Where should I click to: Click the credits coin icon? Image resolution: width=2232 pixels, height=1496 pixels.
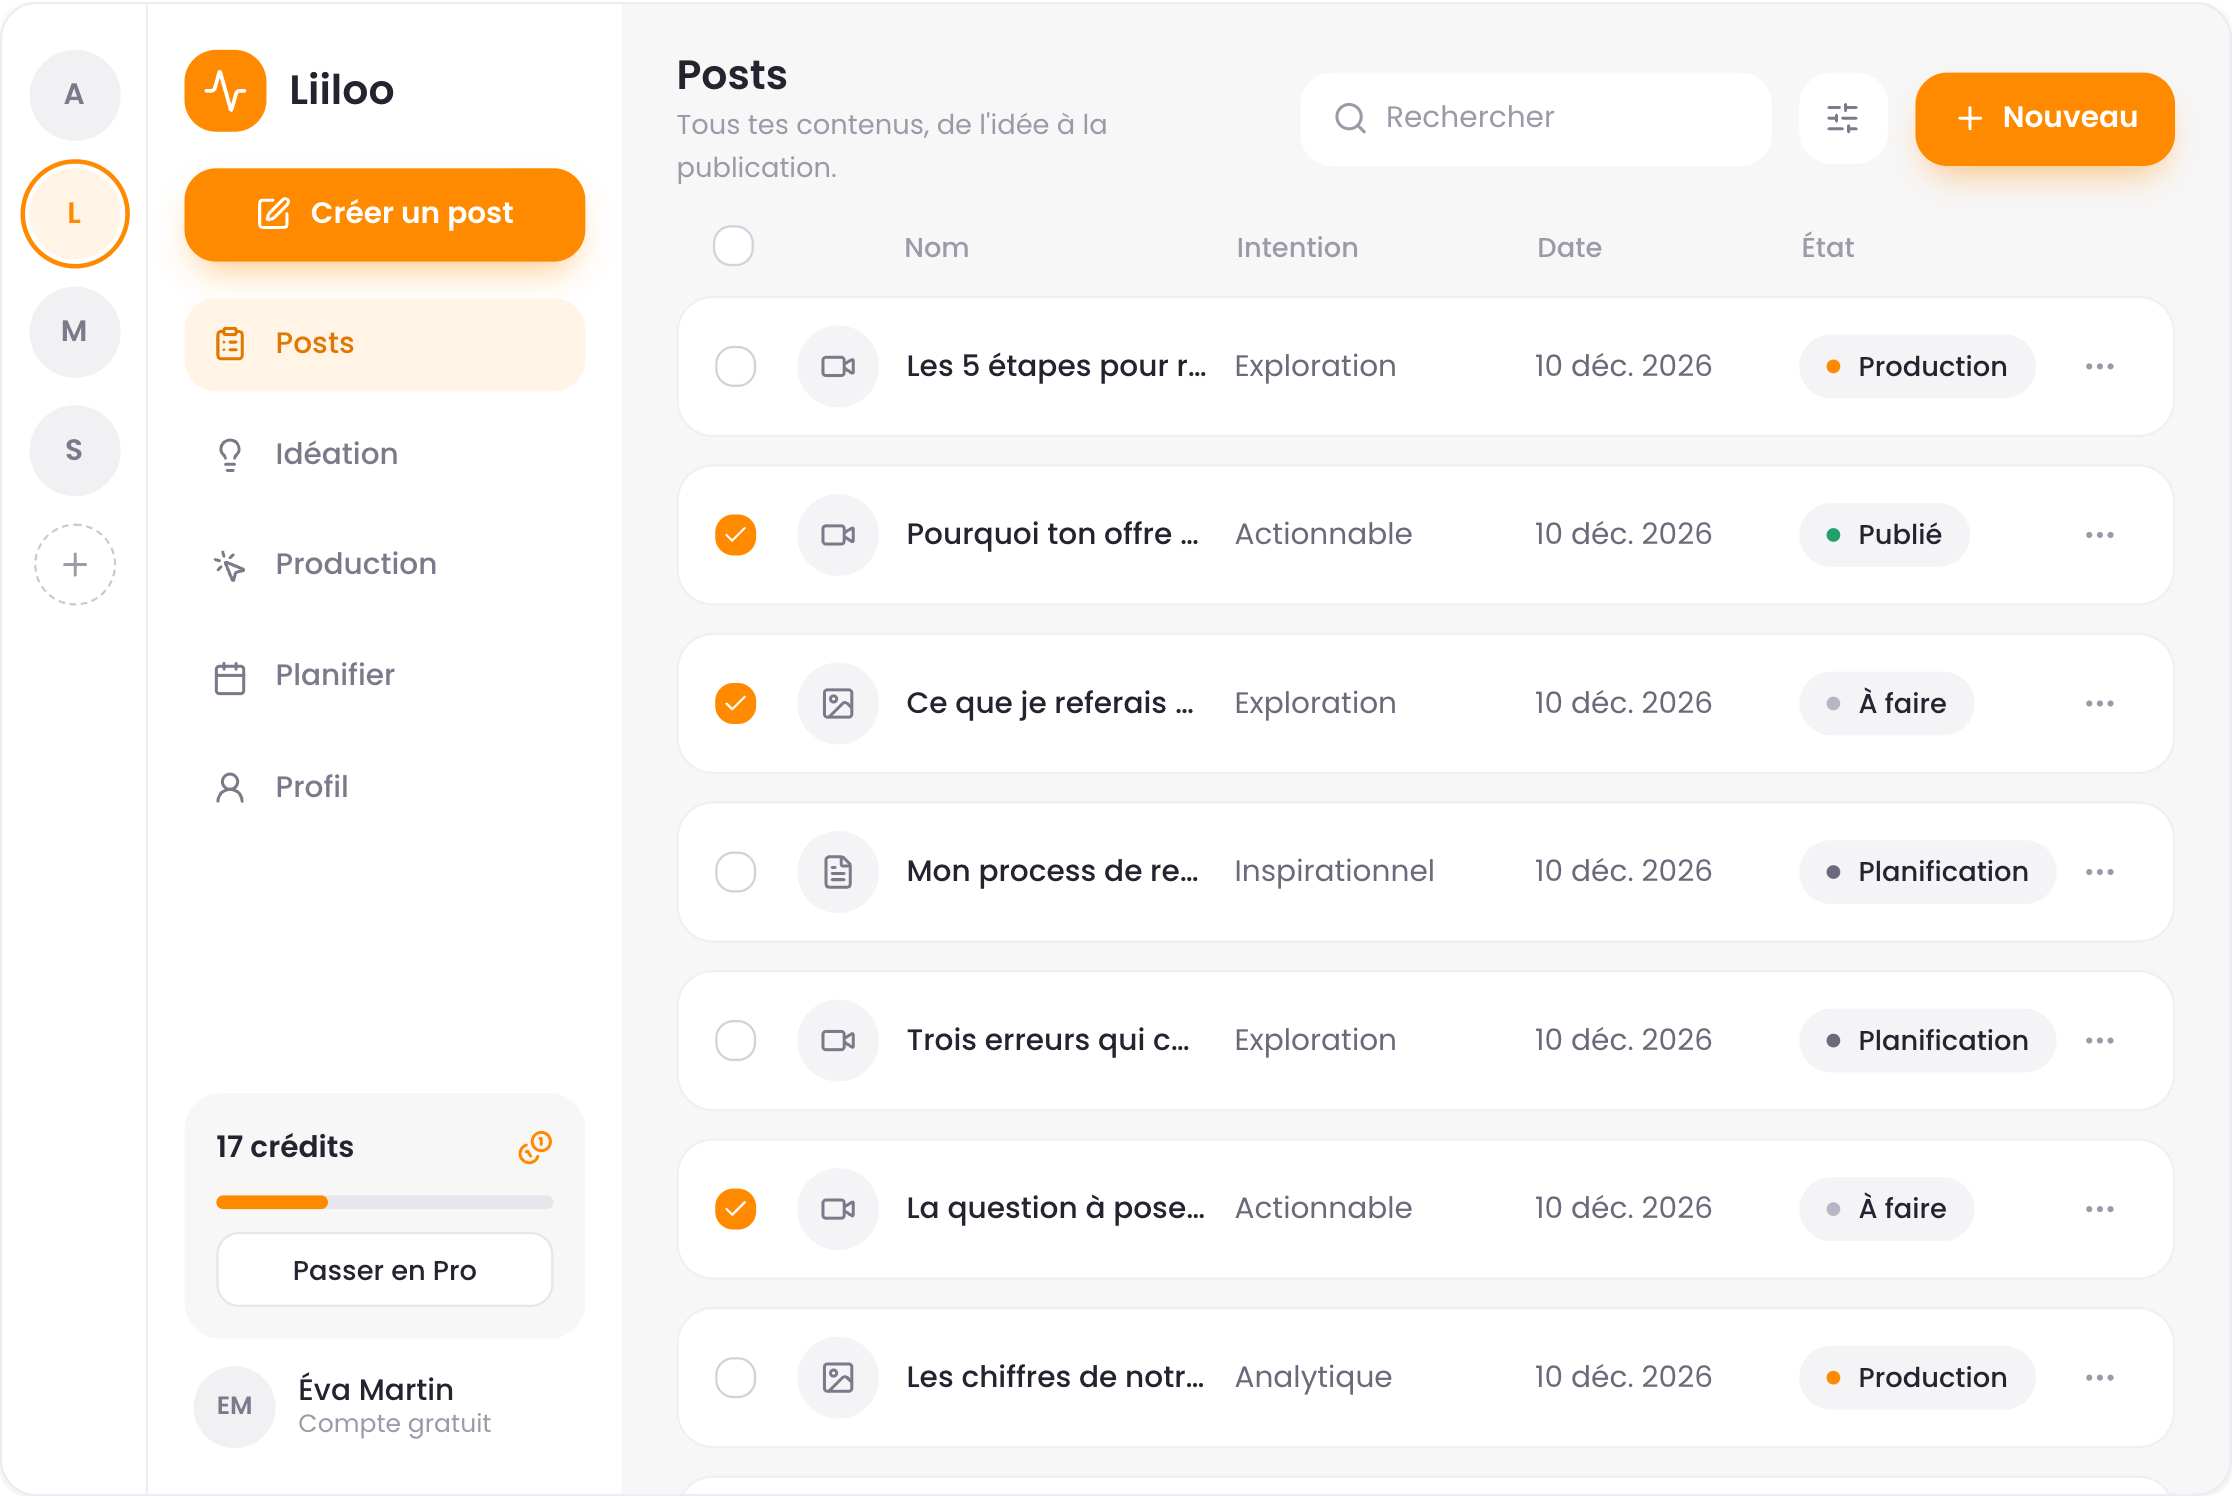(x=535, y=1147)
